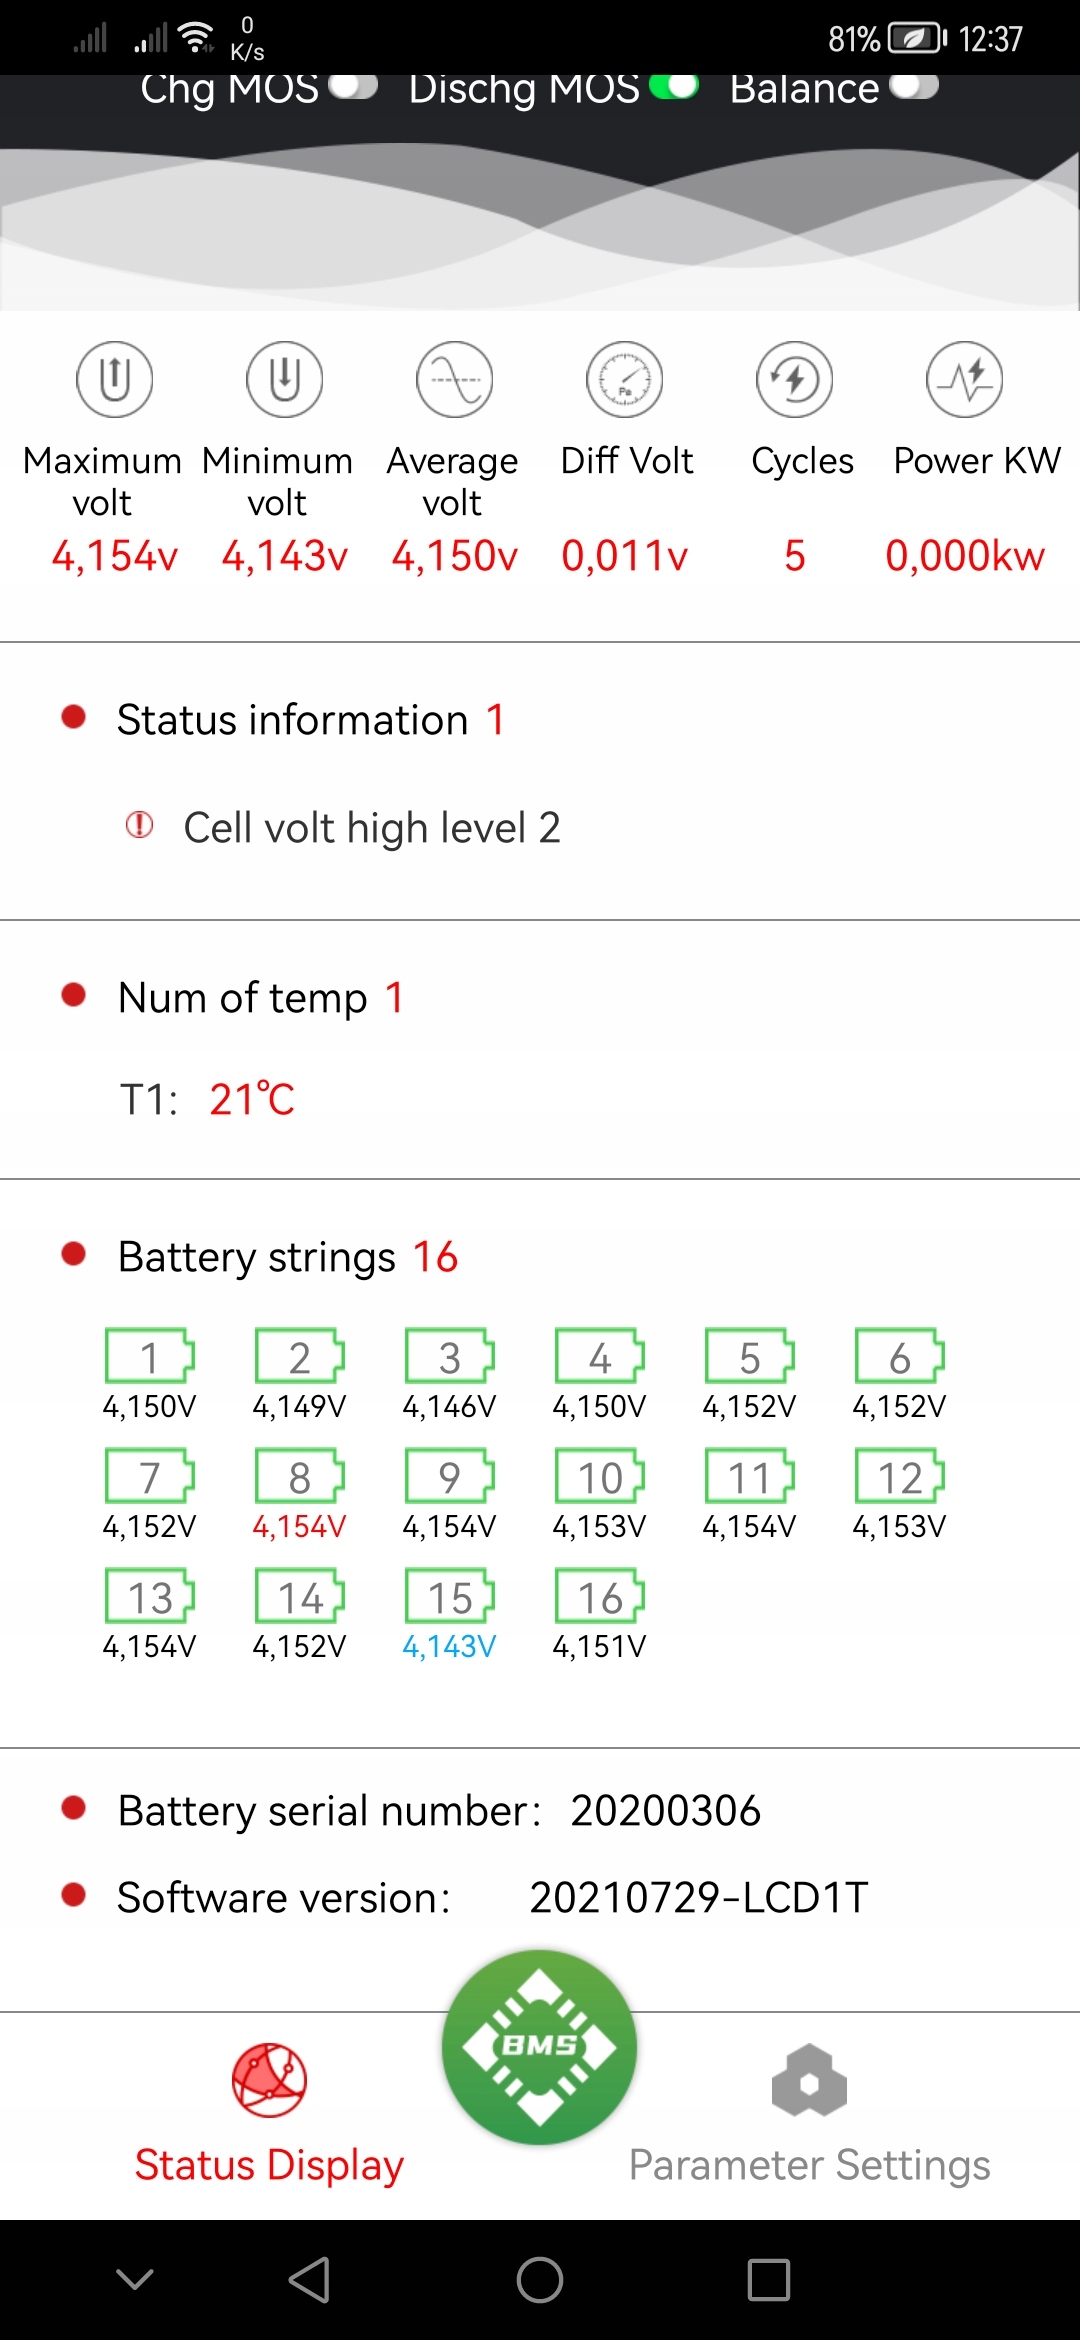This screenshot has width=1080, height=2340.
Task: Toggle the Chg MOS switch
Action: click(353, 87)
